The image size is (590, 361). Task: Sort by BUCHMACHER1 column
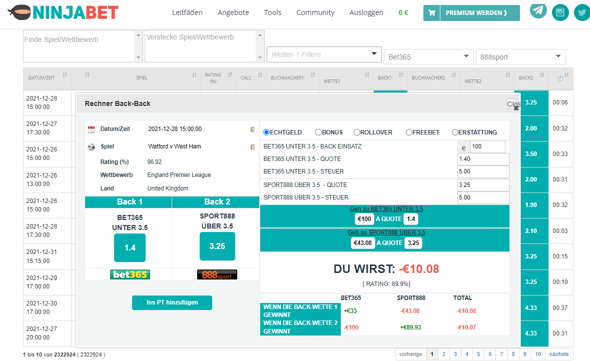click(313, 75)
